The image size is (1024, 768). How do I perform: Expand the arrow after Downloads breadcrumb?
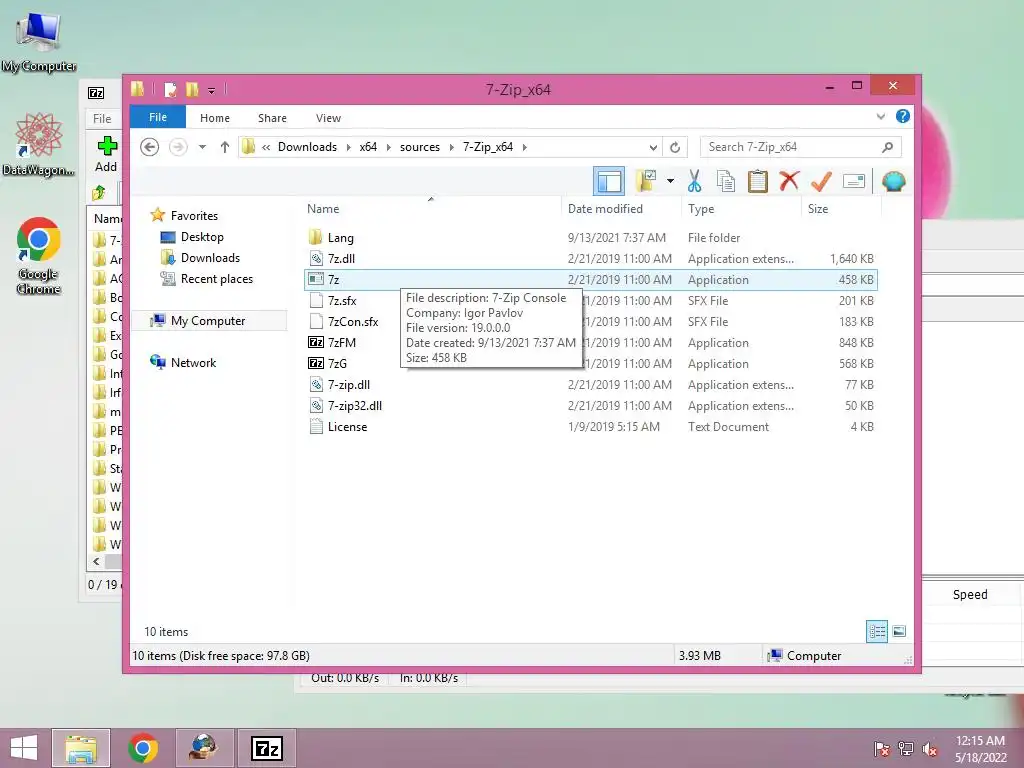349,148
